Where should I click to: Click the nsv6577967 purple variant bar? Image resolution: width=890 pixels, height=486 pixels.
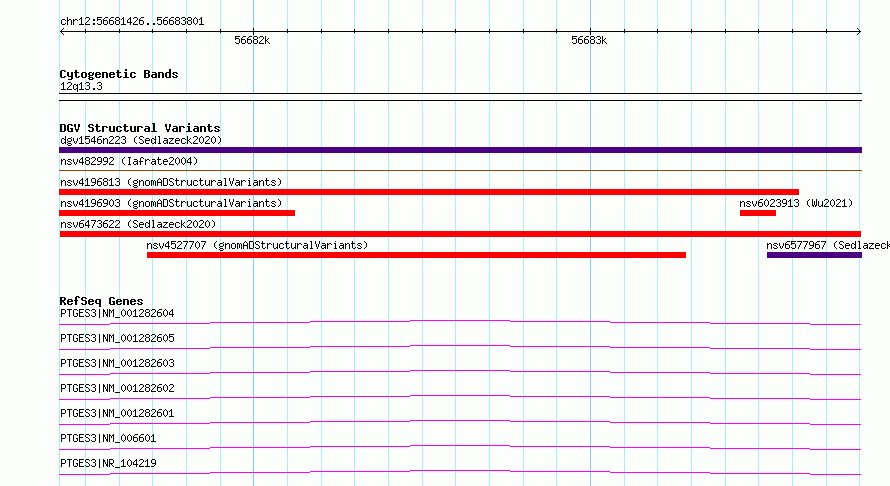pos(814,255)
